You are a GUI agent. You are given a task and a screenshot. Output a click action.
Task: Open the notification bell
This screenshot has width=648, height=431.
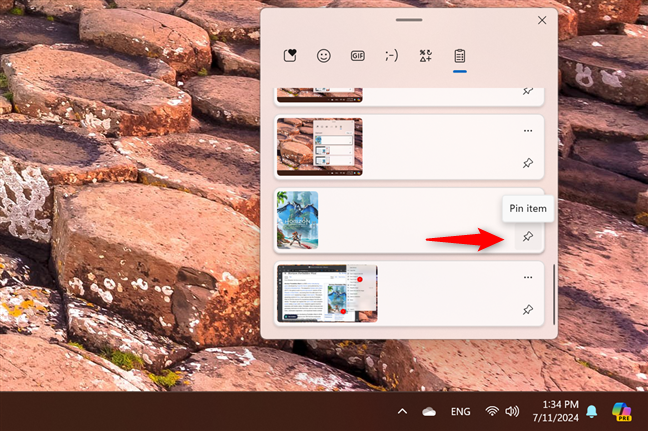point(591,412)
